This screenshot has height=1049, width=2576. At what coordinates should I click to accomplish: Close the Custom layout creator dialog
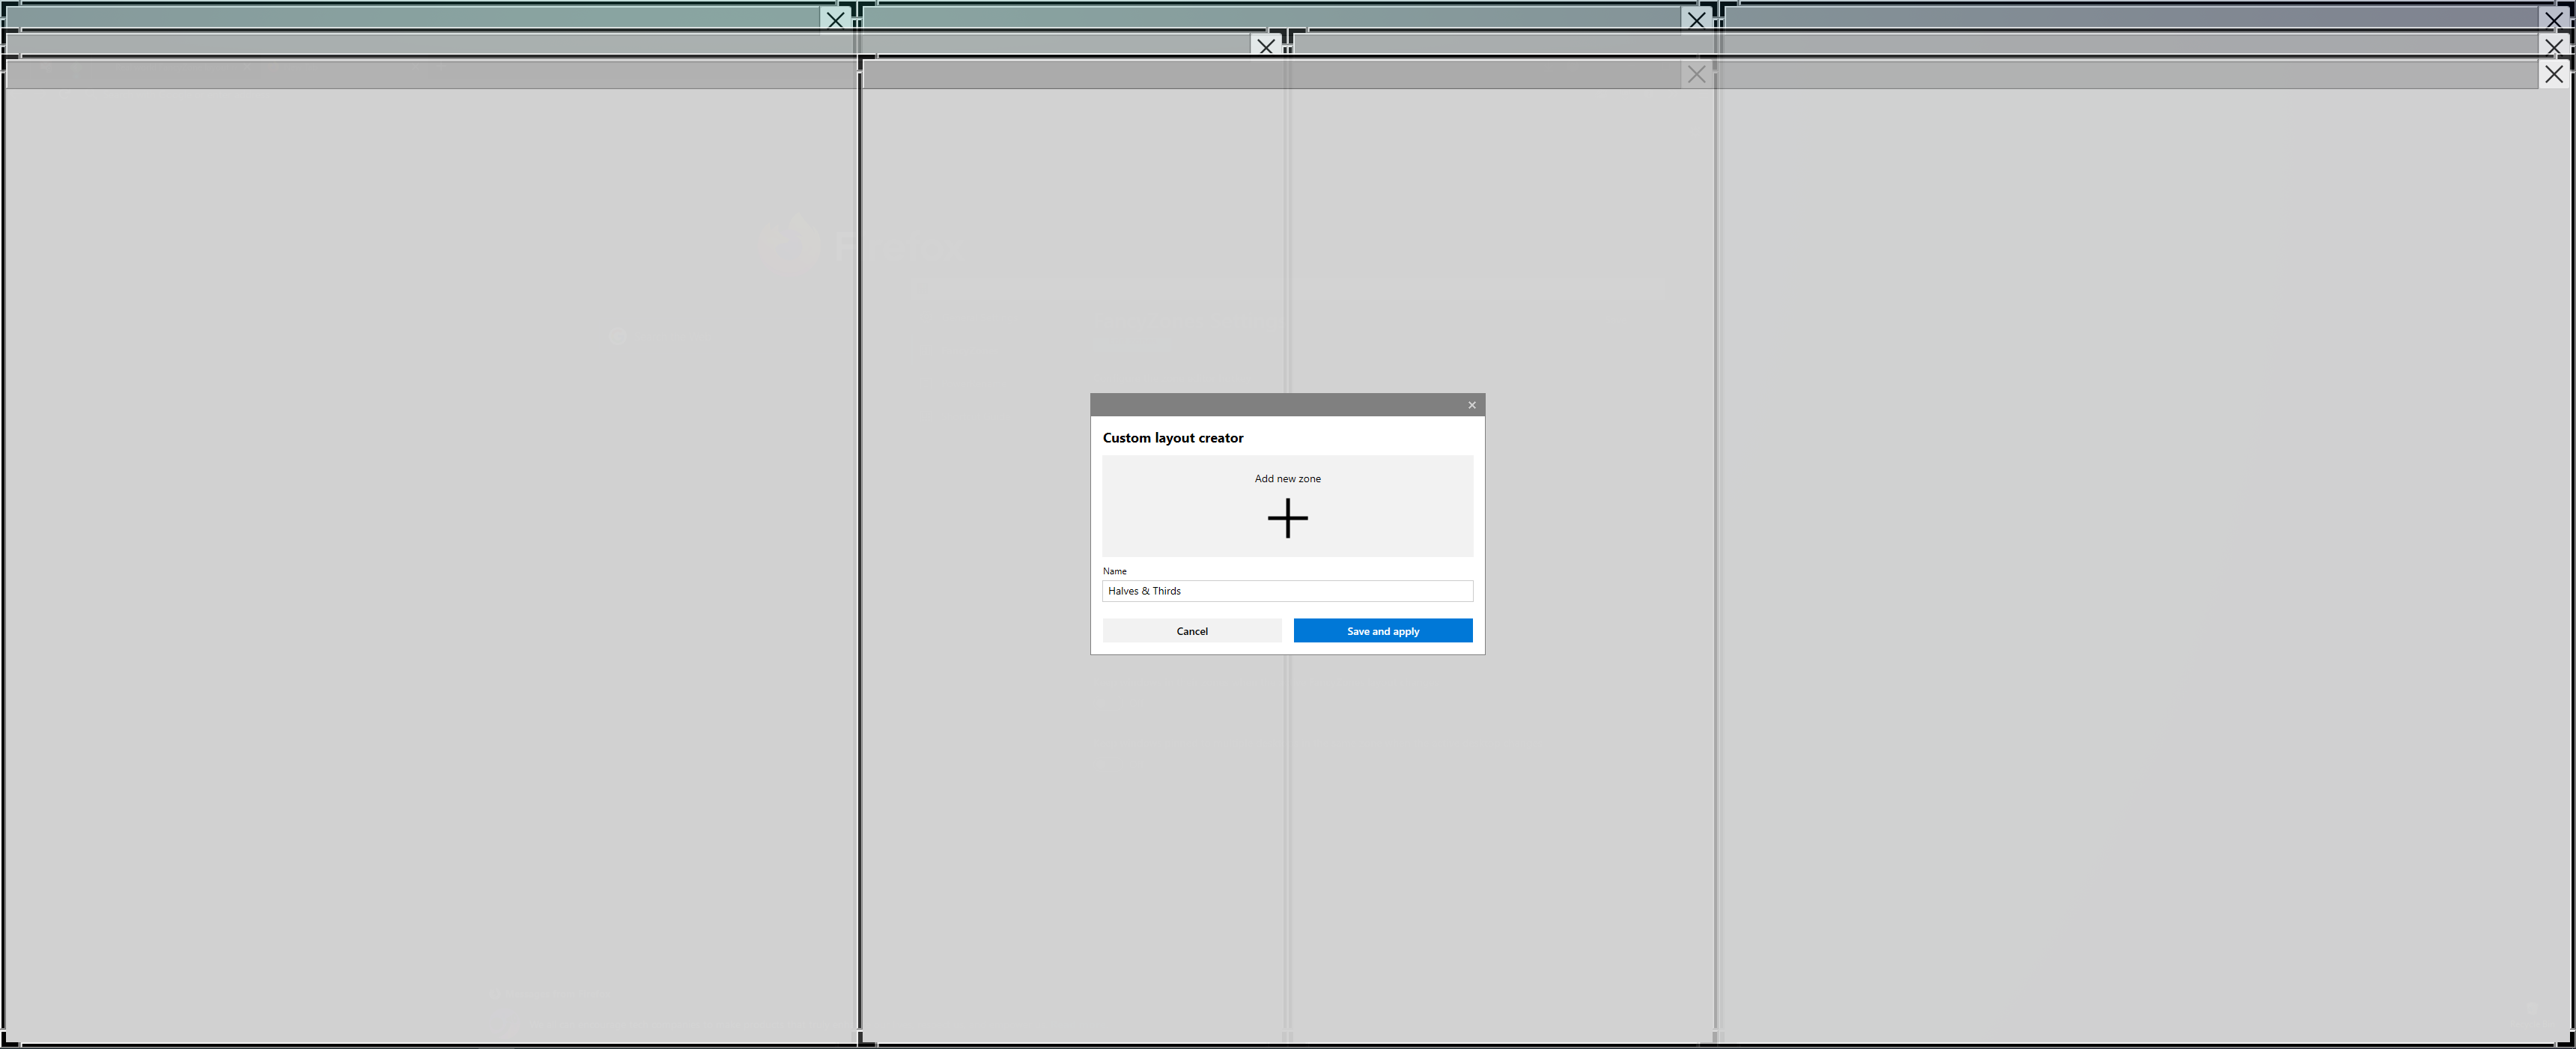1471,405
